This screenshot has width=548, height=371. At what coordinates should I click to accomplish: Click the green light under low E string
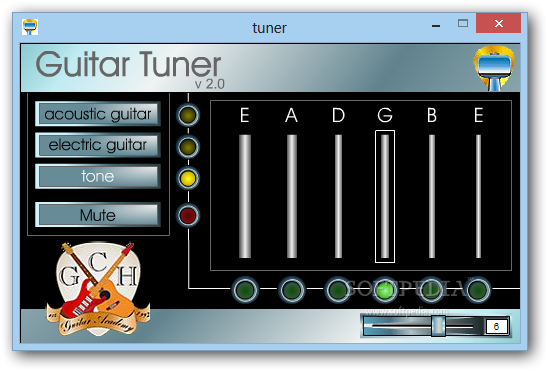[x=245, y=290]
